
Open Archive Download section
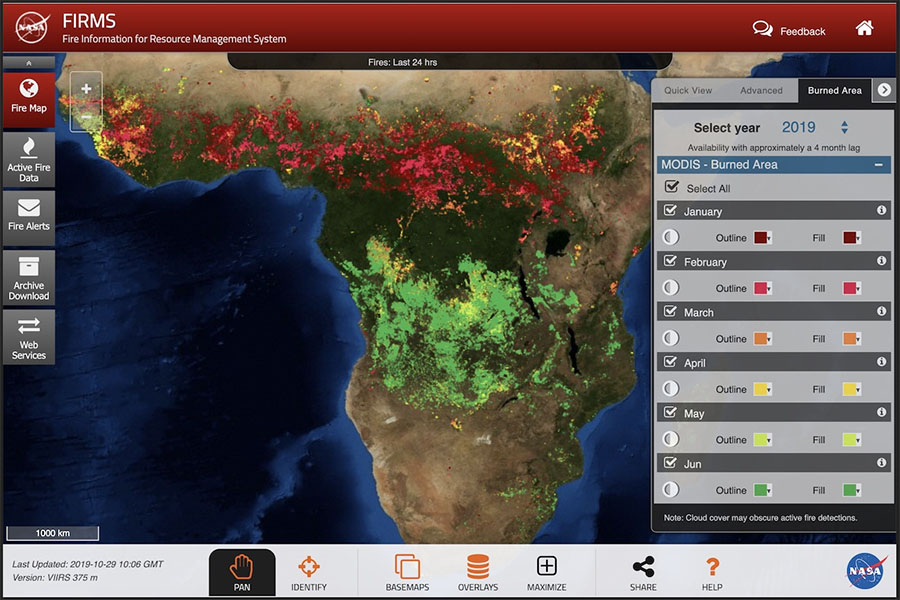29,278
